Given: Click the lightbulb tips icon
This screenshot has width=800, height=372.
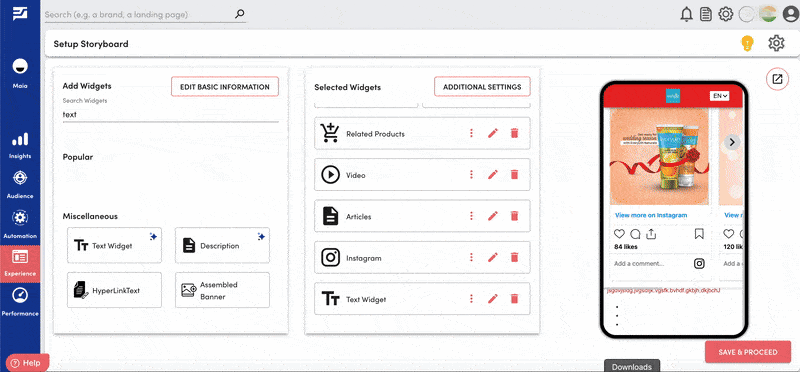Looking at the screenshot, I should (x=747, y=43).
